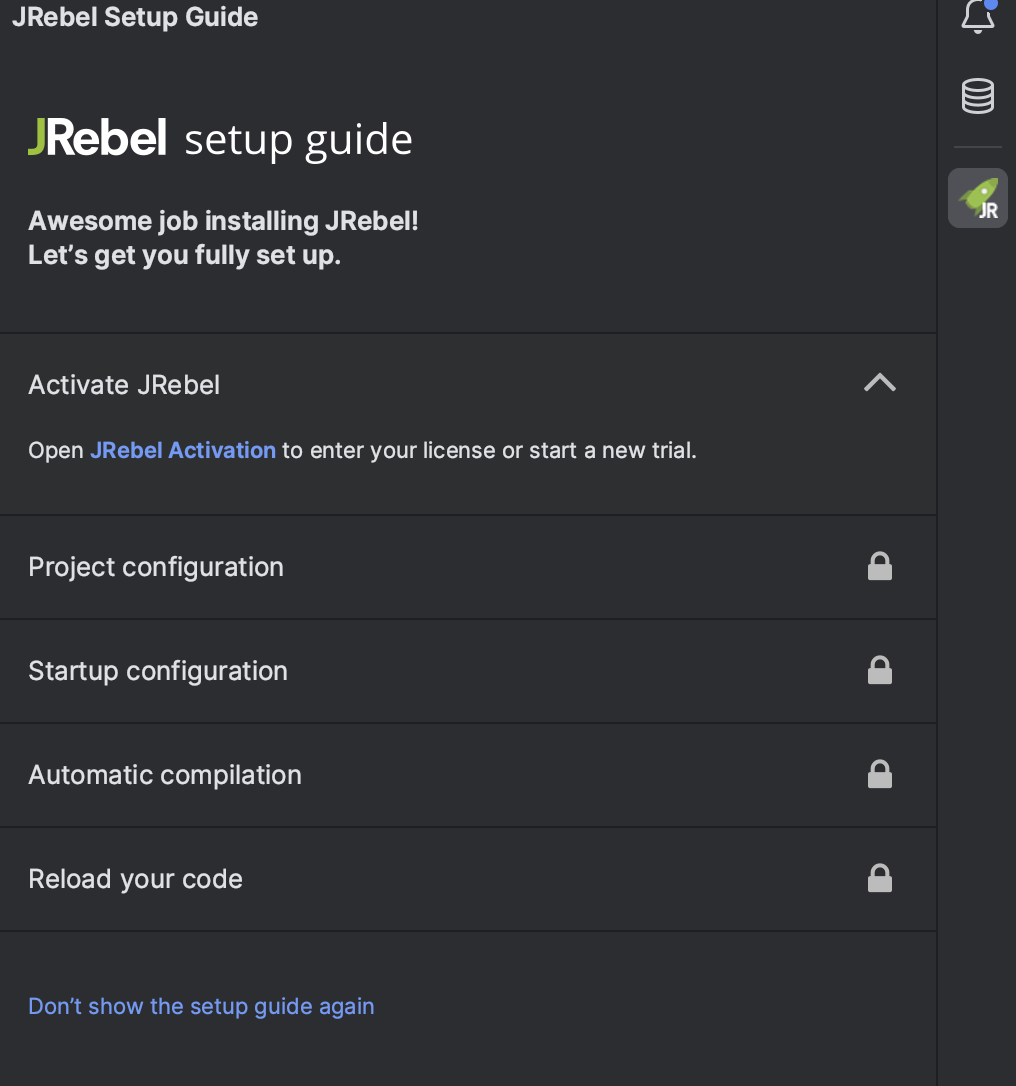Open the Database tool window icon
The width and height of the screenshot is (1016, 1086).
pos(977,96)
